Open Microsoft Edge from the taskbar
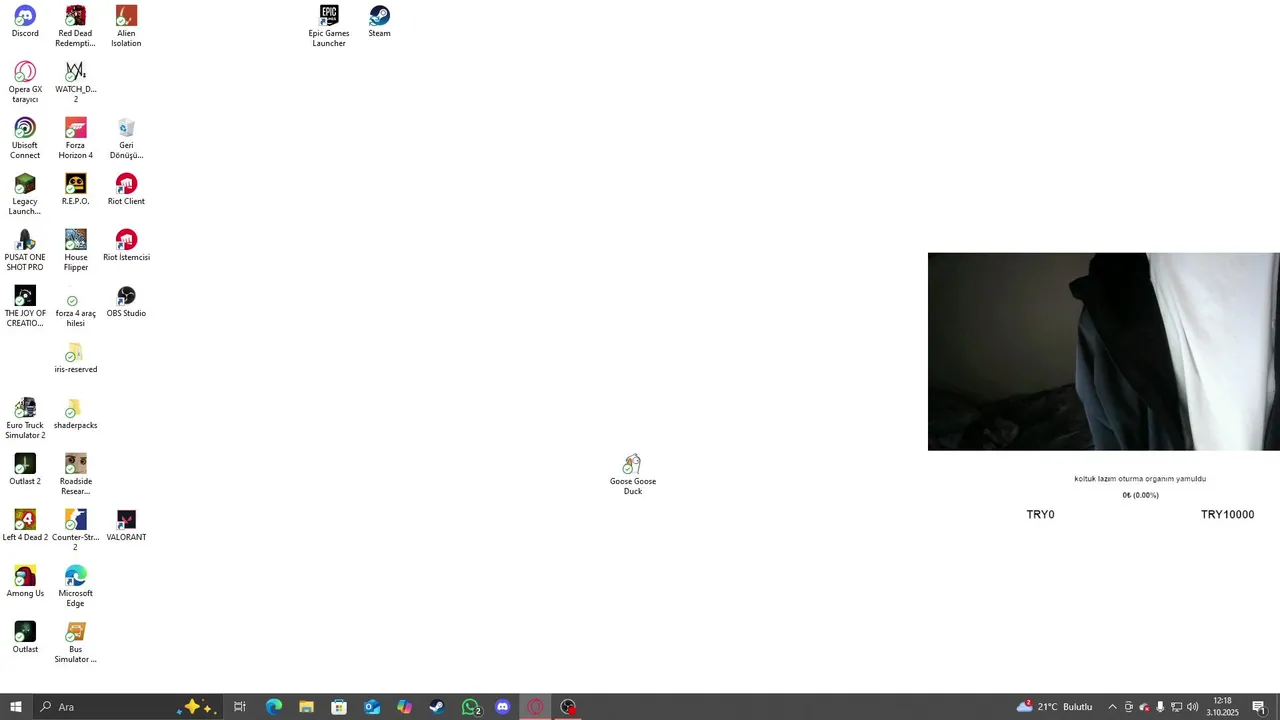Screen dimensions: 1280x720 (x=273, y=707)
